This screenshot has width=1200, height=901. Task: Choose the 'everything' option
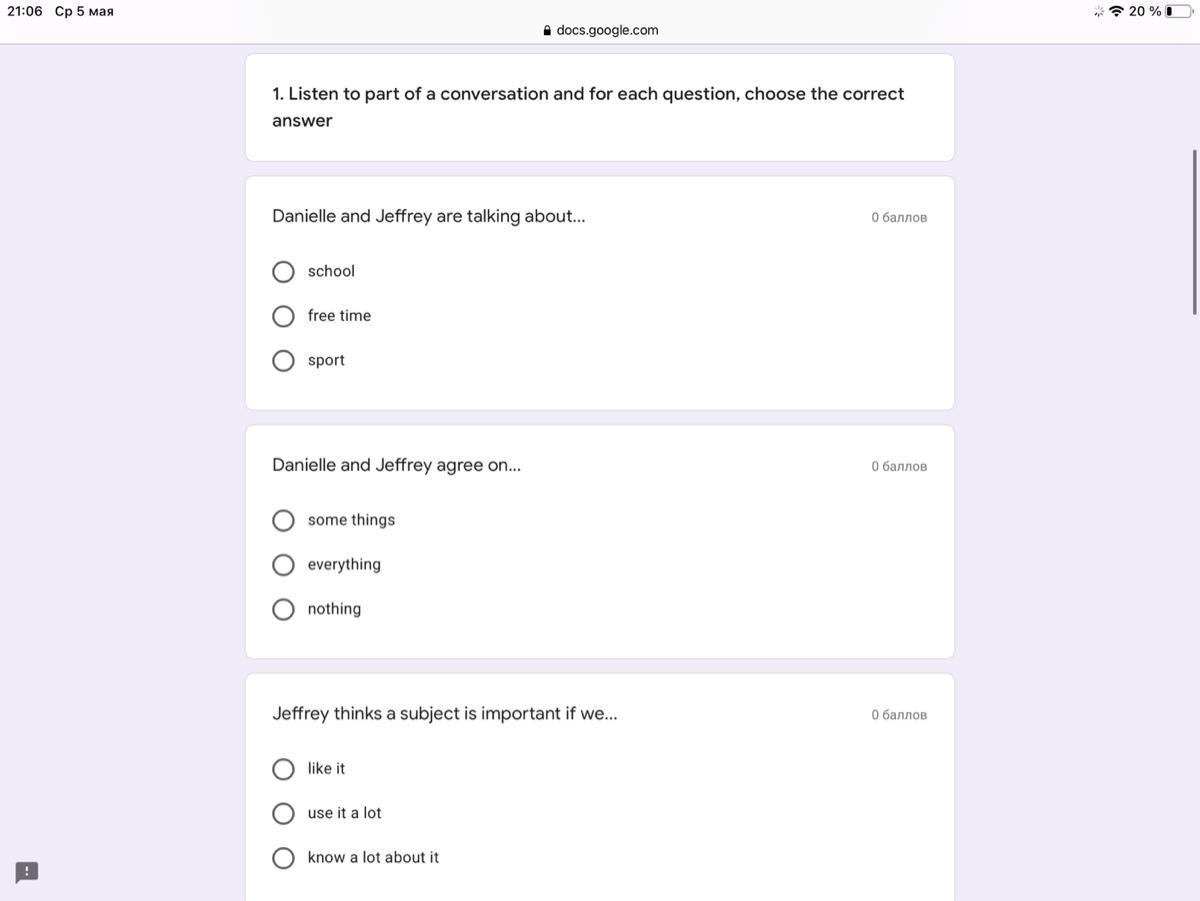coord(284,565)
